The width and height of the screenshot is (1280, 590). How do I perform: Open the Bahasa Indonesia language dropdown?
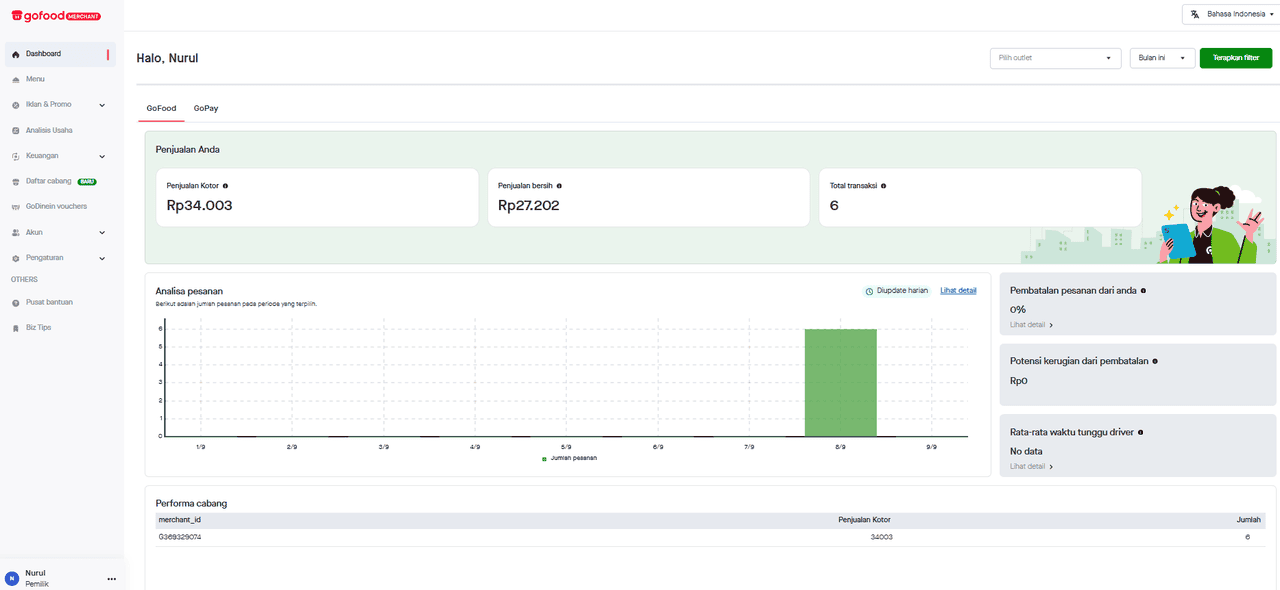1231,14
